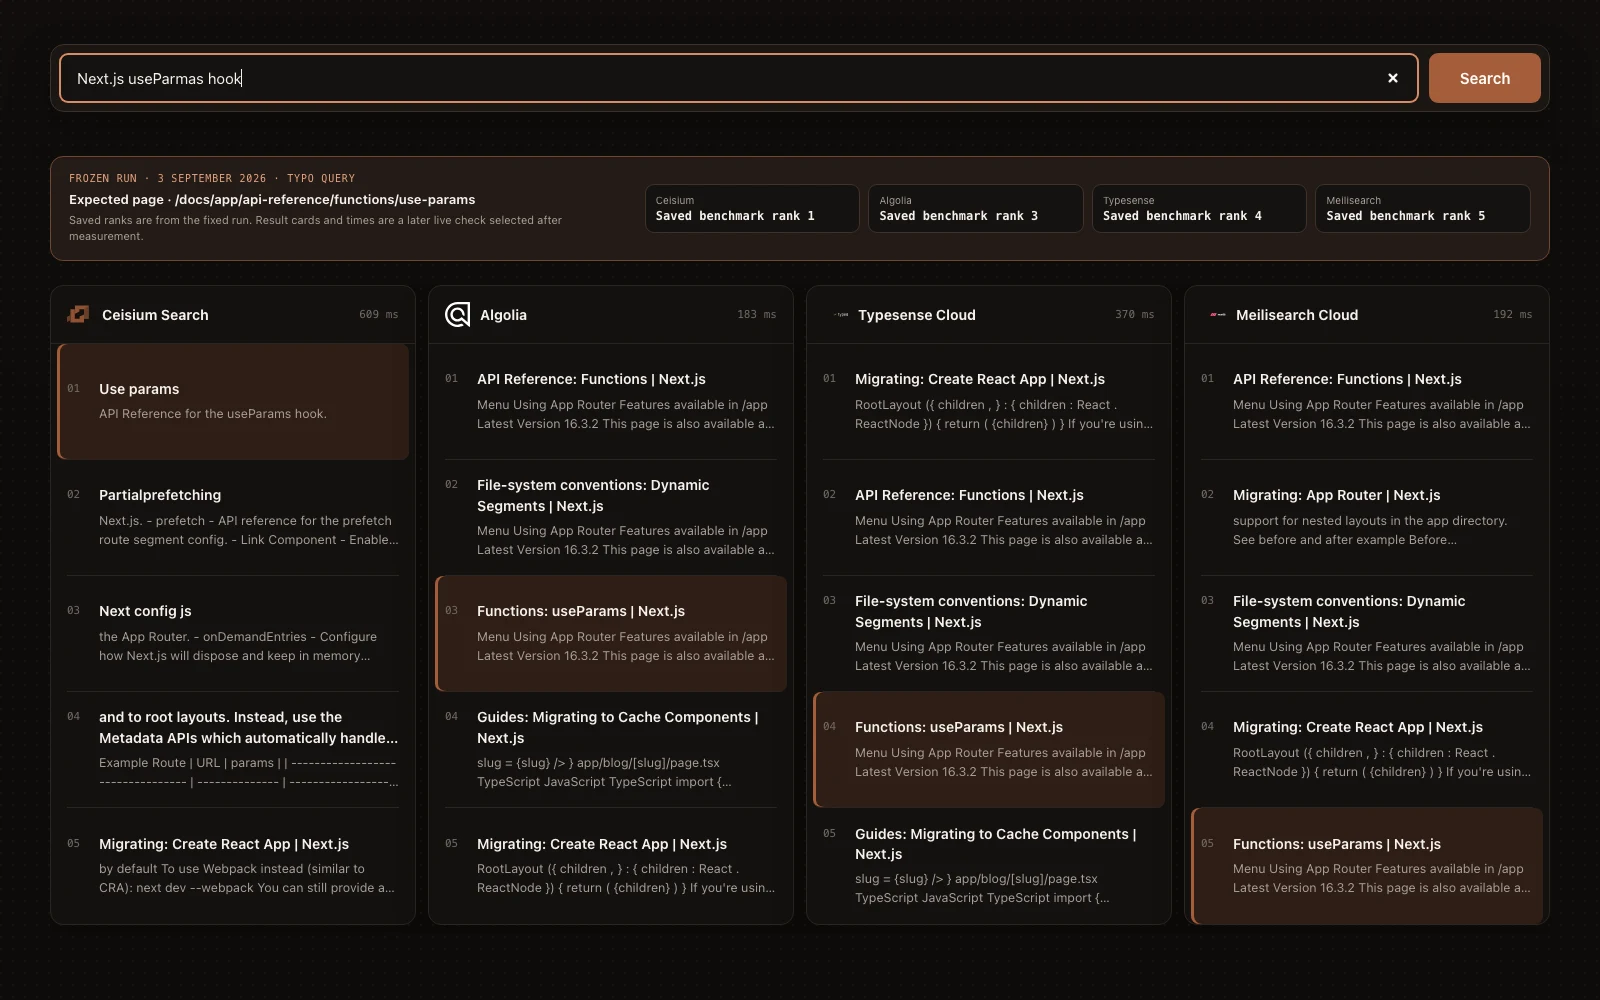Clear the search query with the X icon
Viewport: 1600px width, 1000px height.
click(1392, 78)
